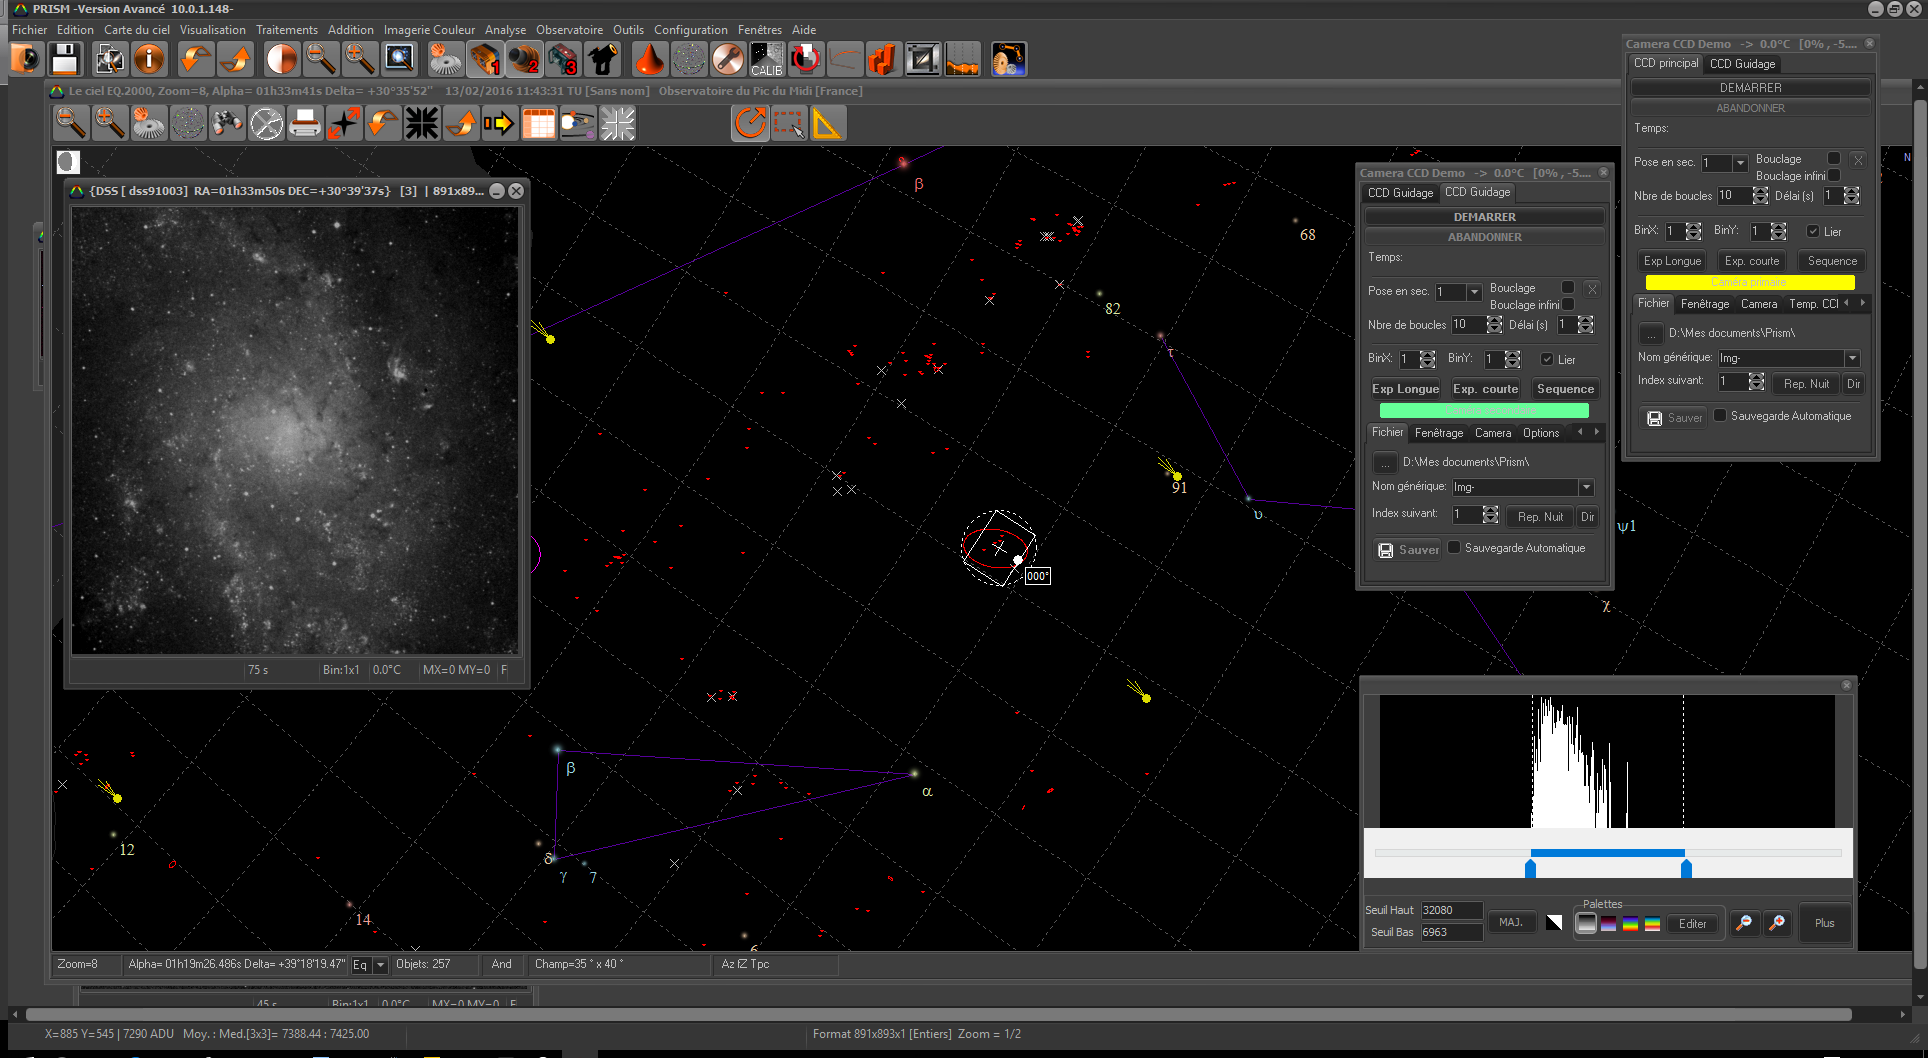Image resolution: width=1928 pixels, height=1058 pixels.
Task: Click the Editer palette button
Action: [x=1692, y=923]
